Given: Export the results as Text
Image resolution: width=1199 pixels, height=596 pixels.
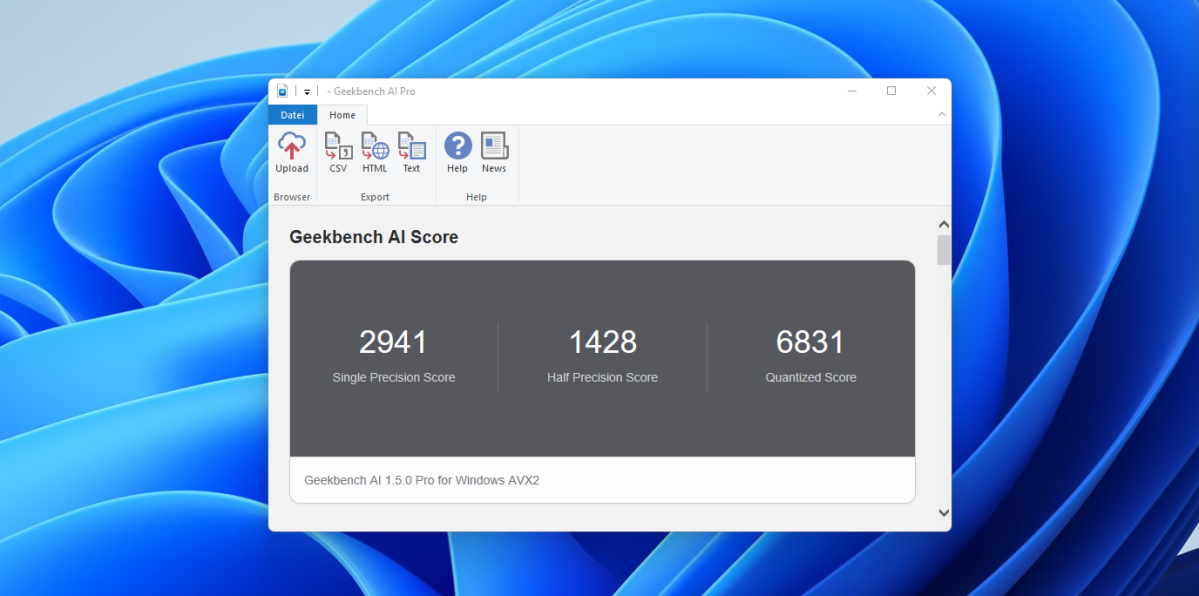Looking at the screenshot, I should [x=411, y=151].
